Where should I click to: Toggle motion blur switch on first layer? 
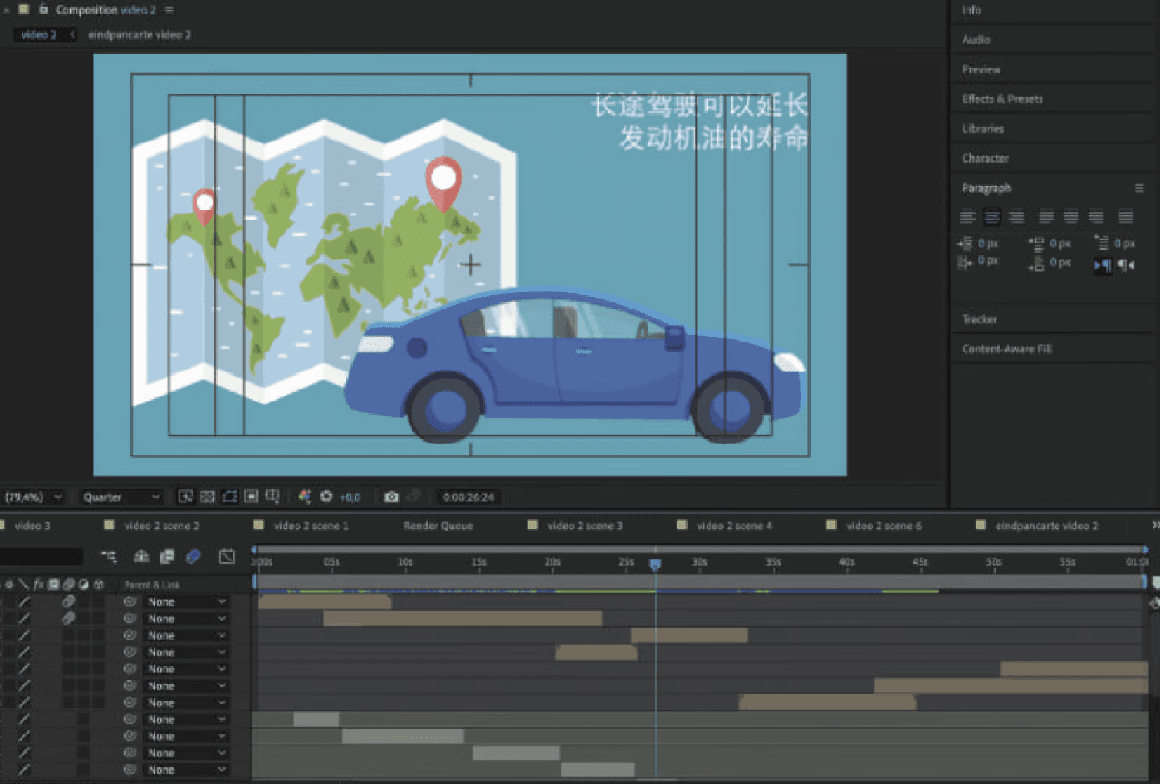coord(68,601)
